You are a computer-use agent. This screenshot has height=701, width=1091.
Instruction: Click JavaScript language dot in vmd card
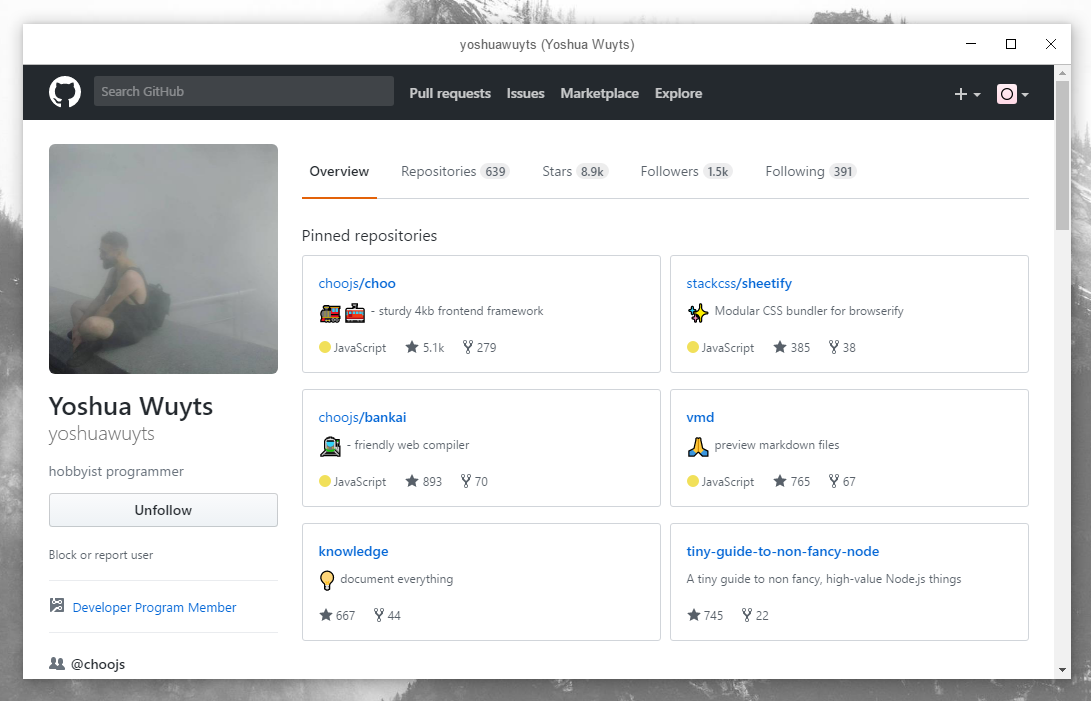coord(692,480)
